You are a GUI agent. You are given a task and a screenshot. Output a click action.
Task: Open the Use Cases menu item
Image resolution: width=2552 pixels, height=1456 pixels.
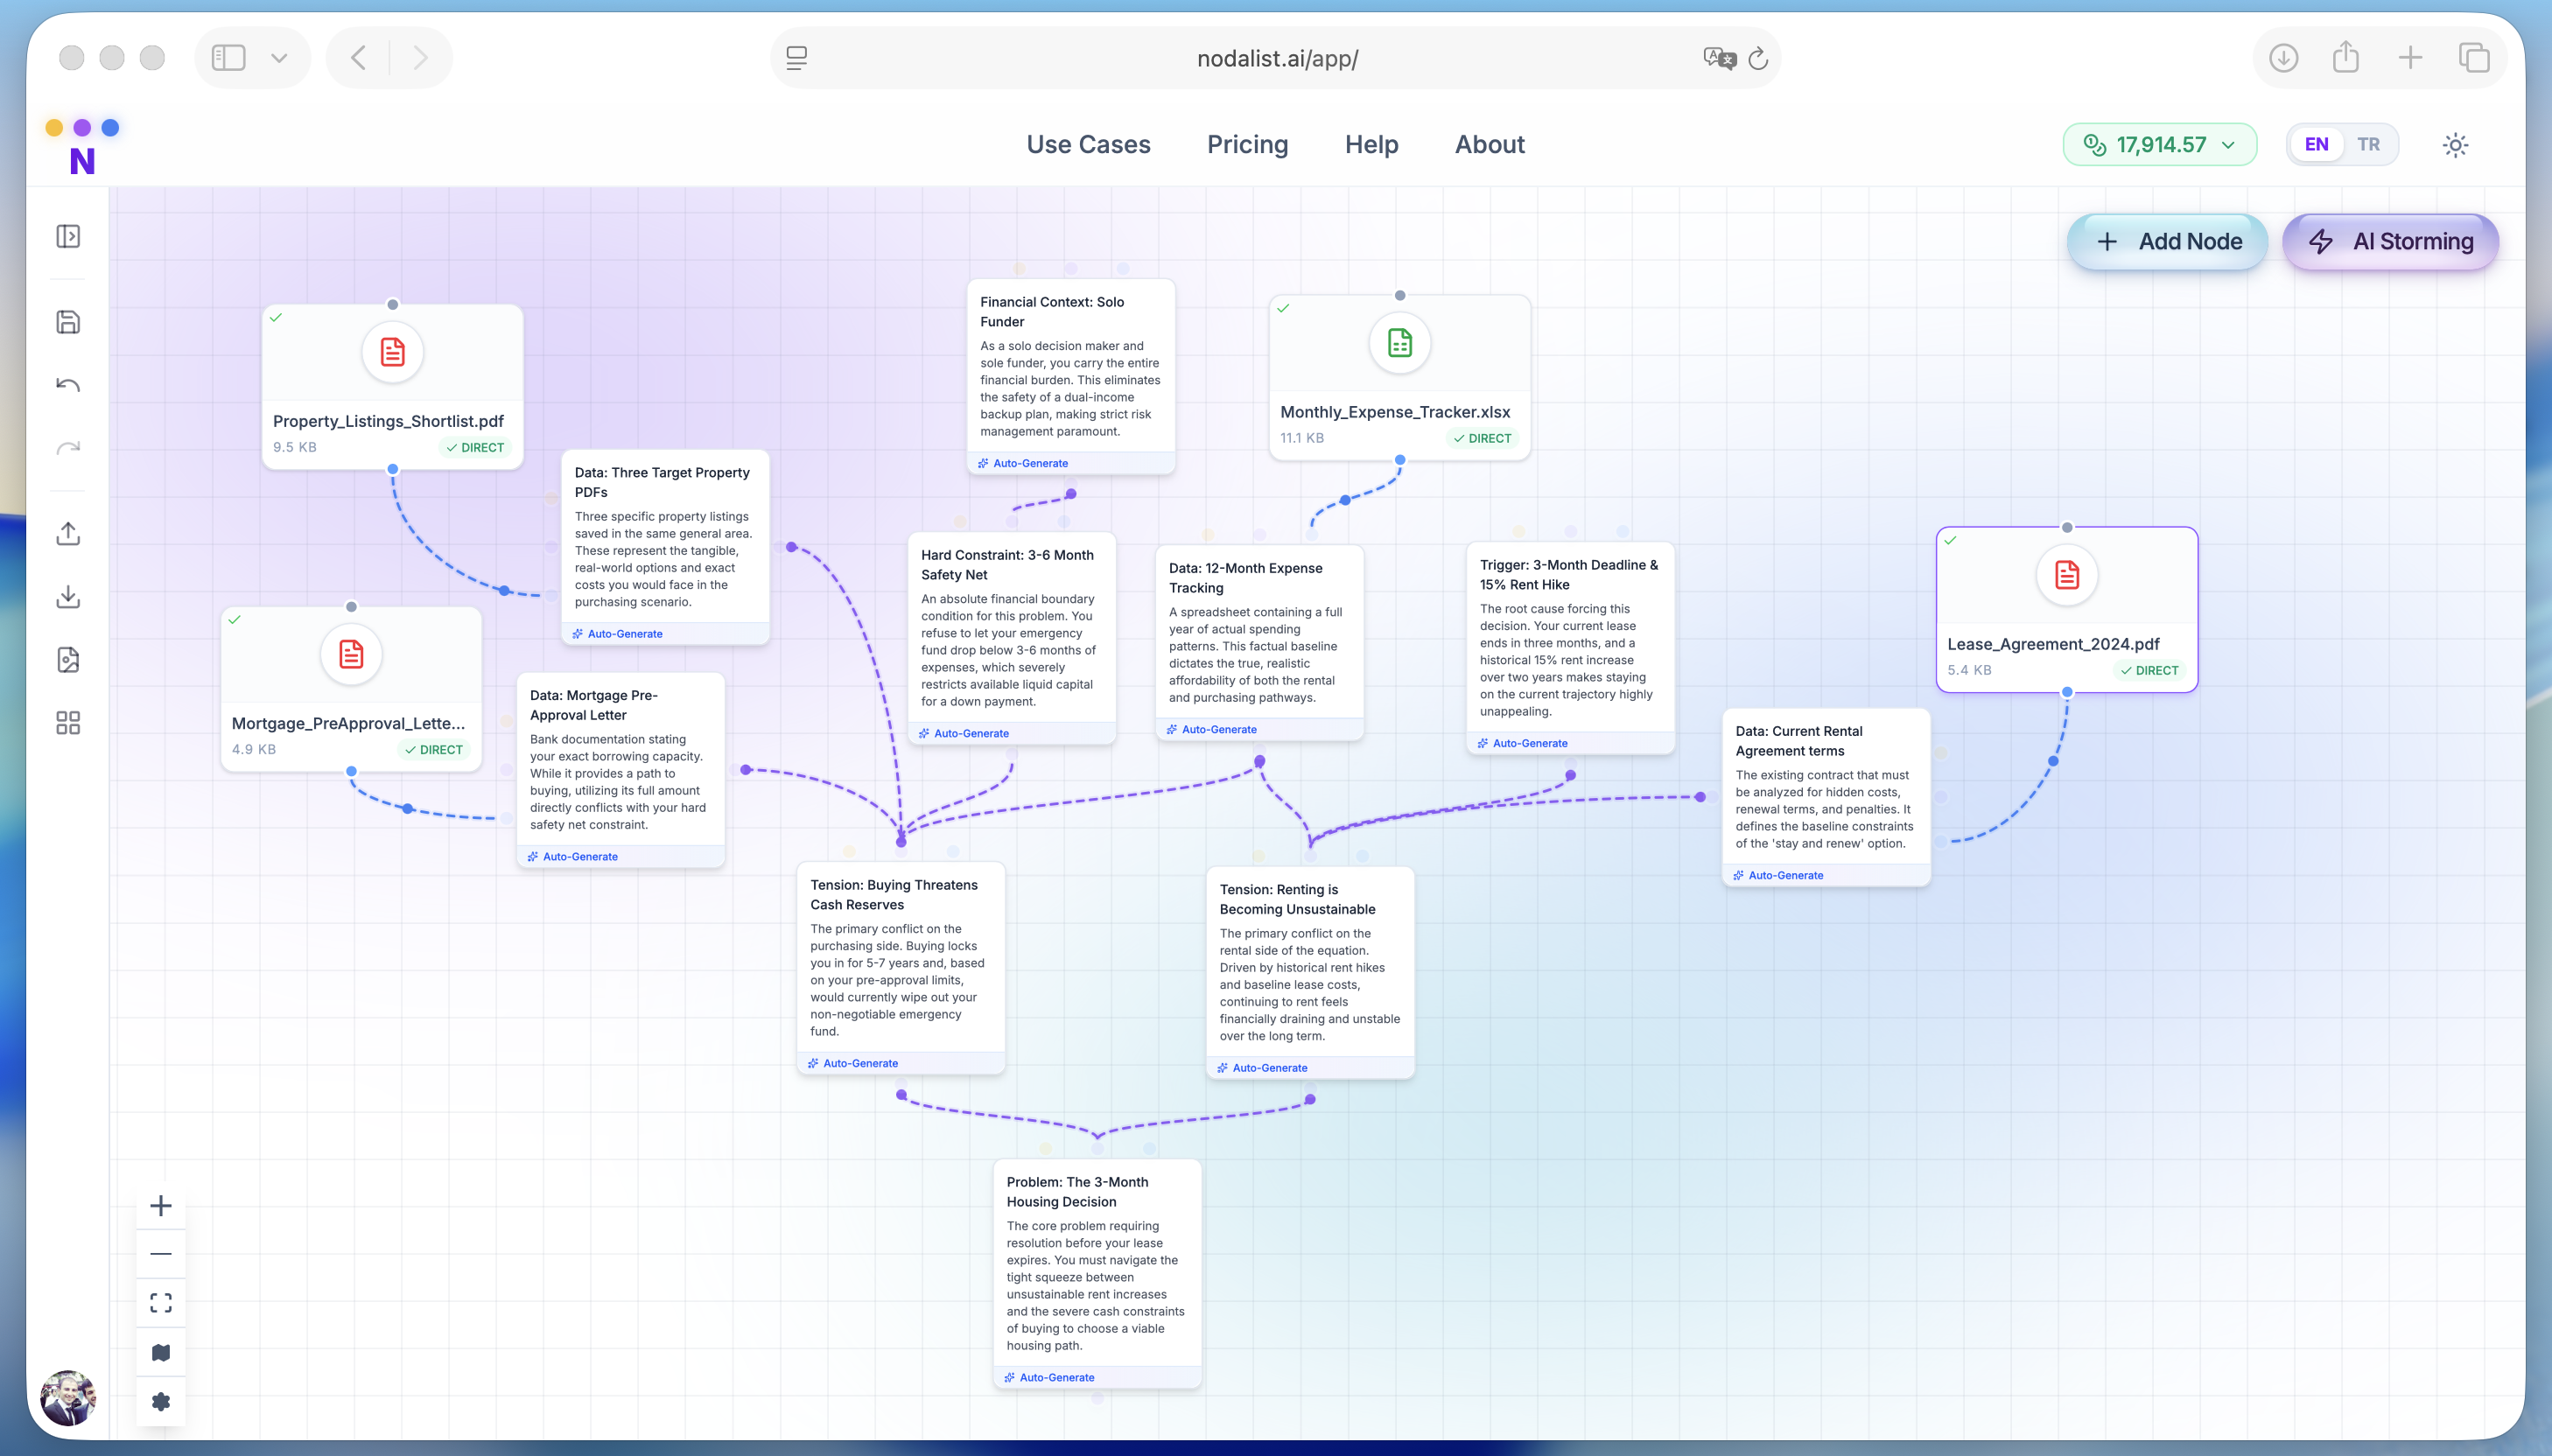pos(1088,144)
